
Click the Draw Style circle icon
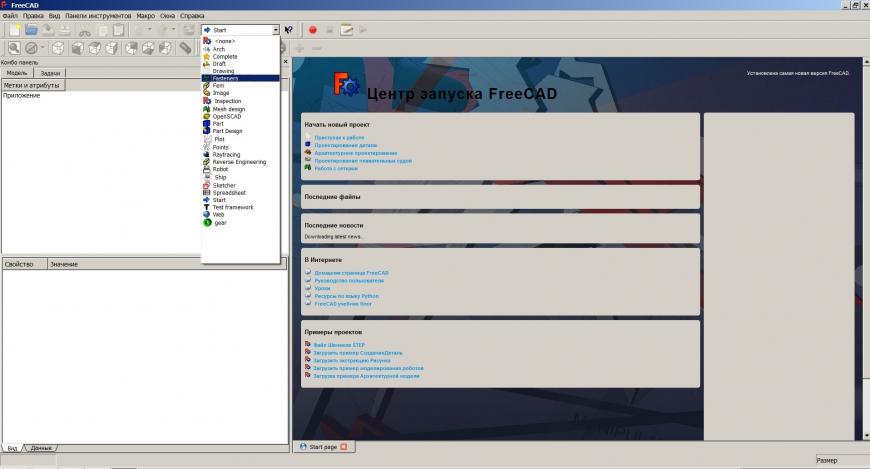[32, 48]
